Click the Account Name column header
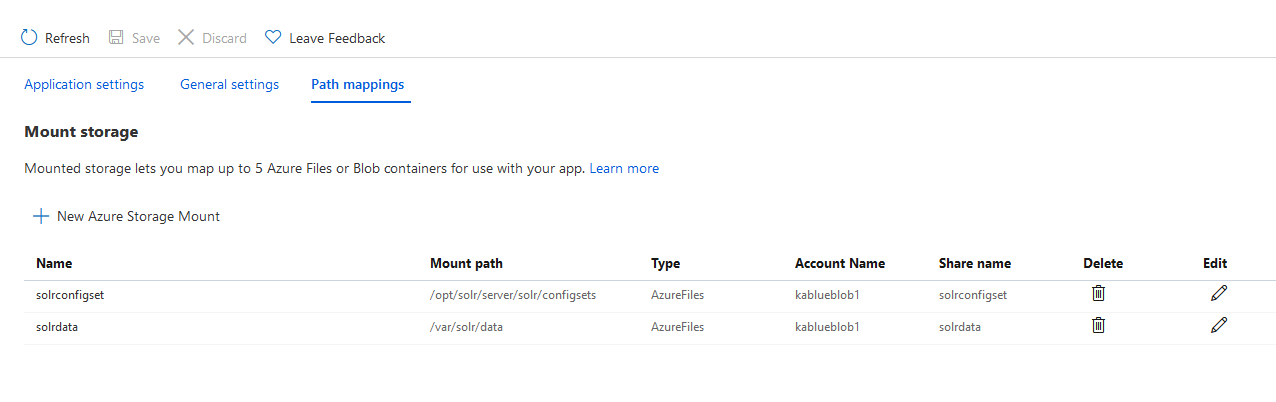The image size is (1276, 402). click(x=840, y=264)
